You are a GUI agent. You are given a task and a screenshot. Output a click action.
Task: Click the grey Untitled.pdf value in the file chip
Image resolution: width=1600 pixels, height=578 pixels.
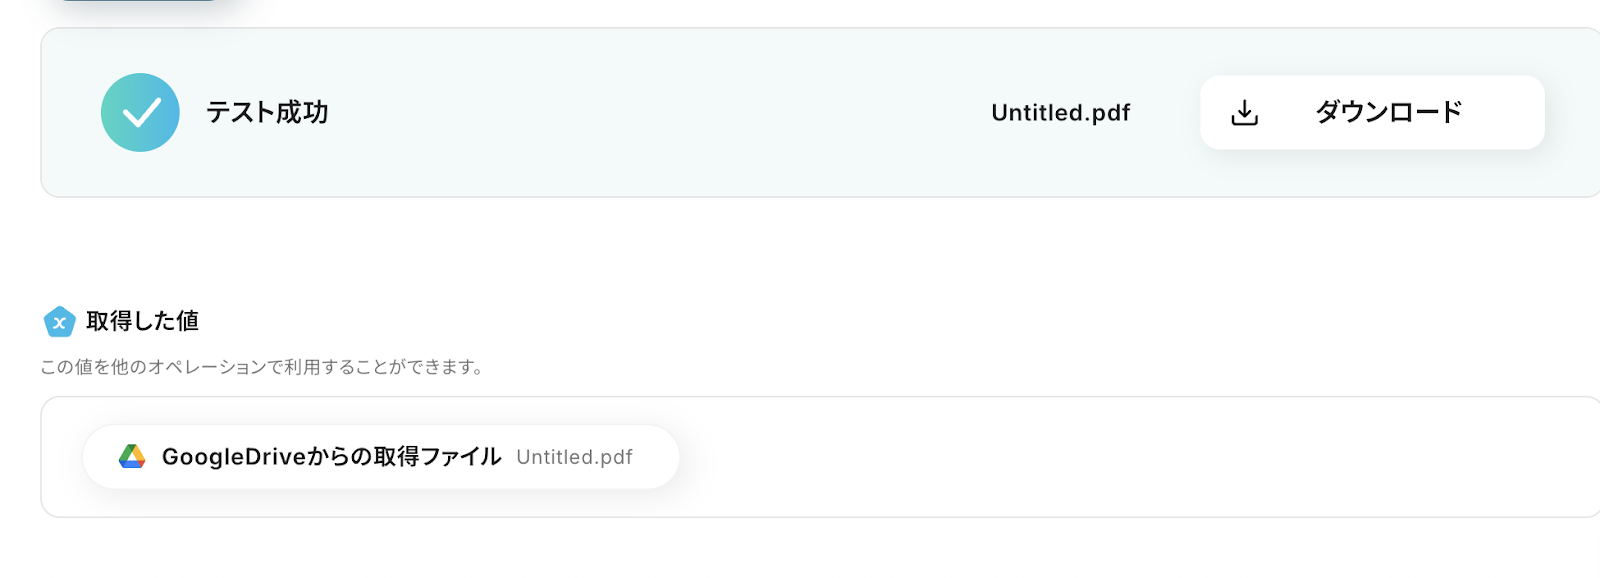[574, 457]
